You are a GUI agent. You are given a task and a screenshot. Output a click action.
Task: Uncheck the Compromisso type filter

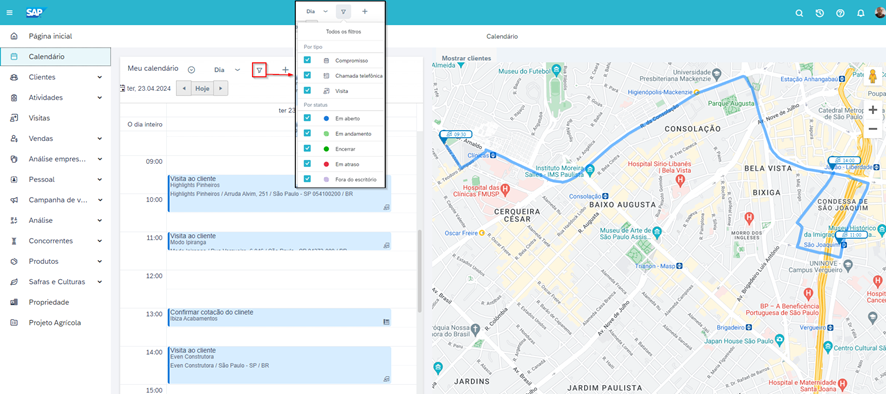[307, 60]
